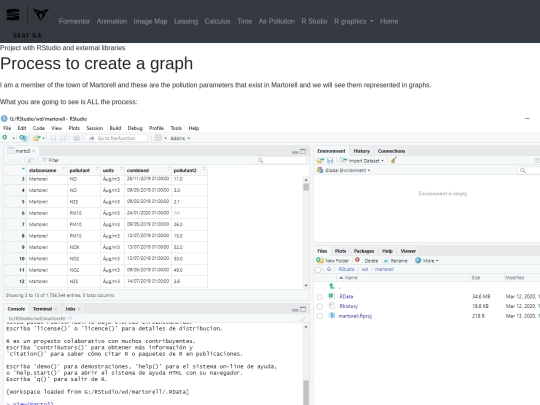Click the Go to file/function field
The width and height of the screenshot is (540, 405).
117,138
